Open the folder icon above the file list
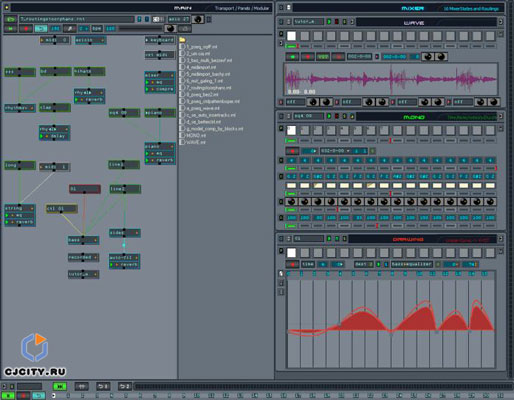514x400 pixels. [x=182, y=40]
